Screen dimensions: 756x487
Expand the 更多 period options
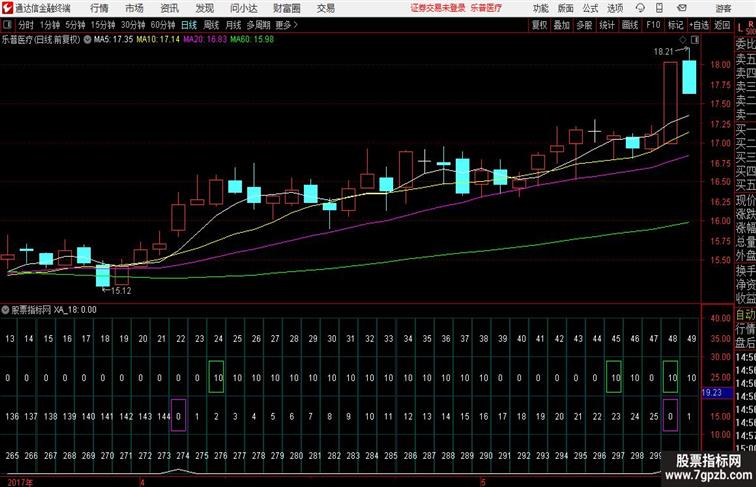click(x=286, y=25)
